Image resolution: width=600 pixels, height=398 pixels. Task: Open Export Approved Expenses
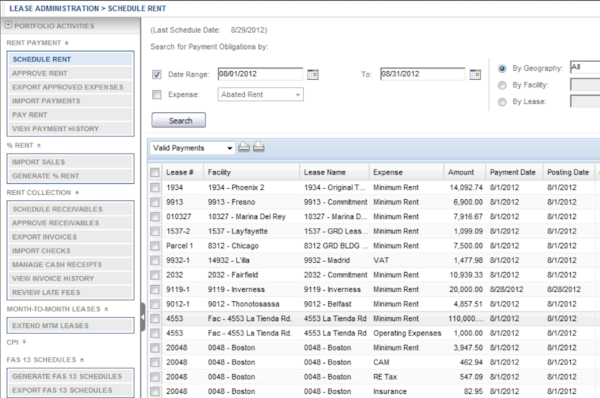pyautogui.click(x=70, y=87)
